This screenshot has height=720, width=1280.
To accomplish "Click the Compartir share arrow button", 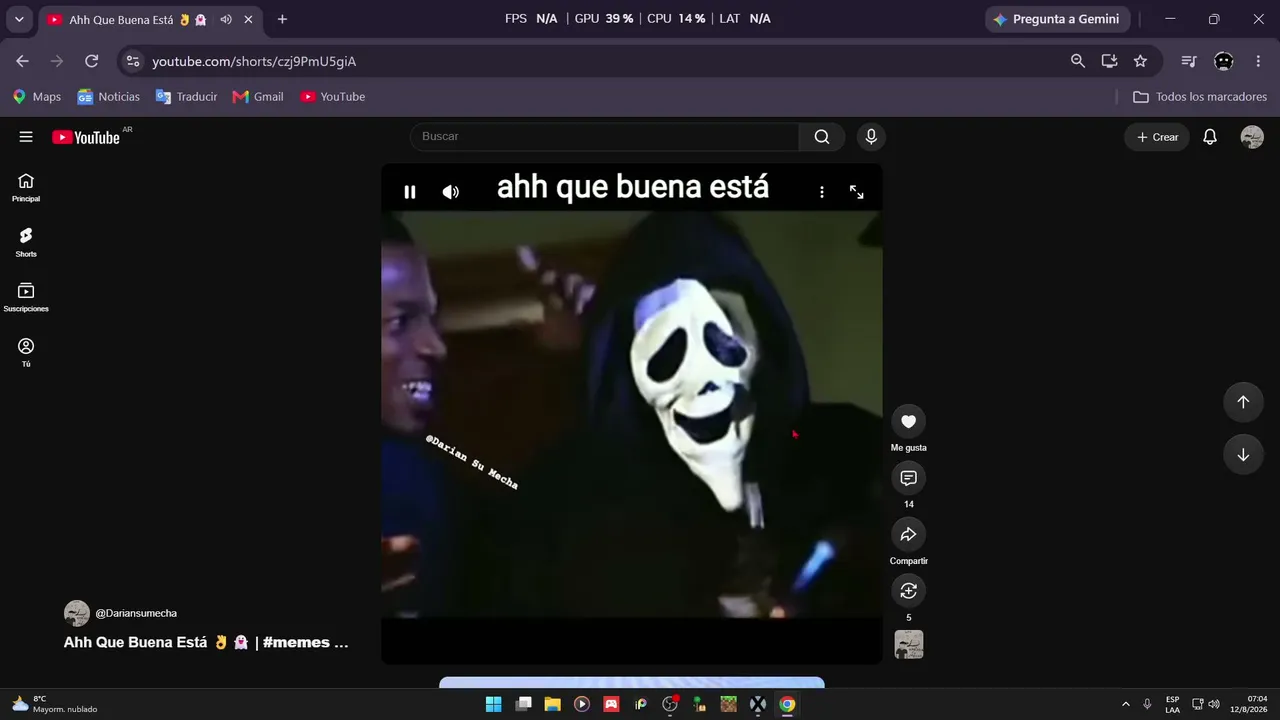I will [x=908, y=535].
